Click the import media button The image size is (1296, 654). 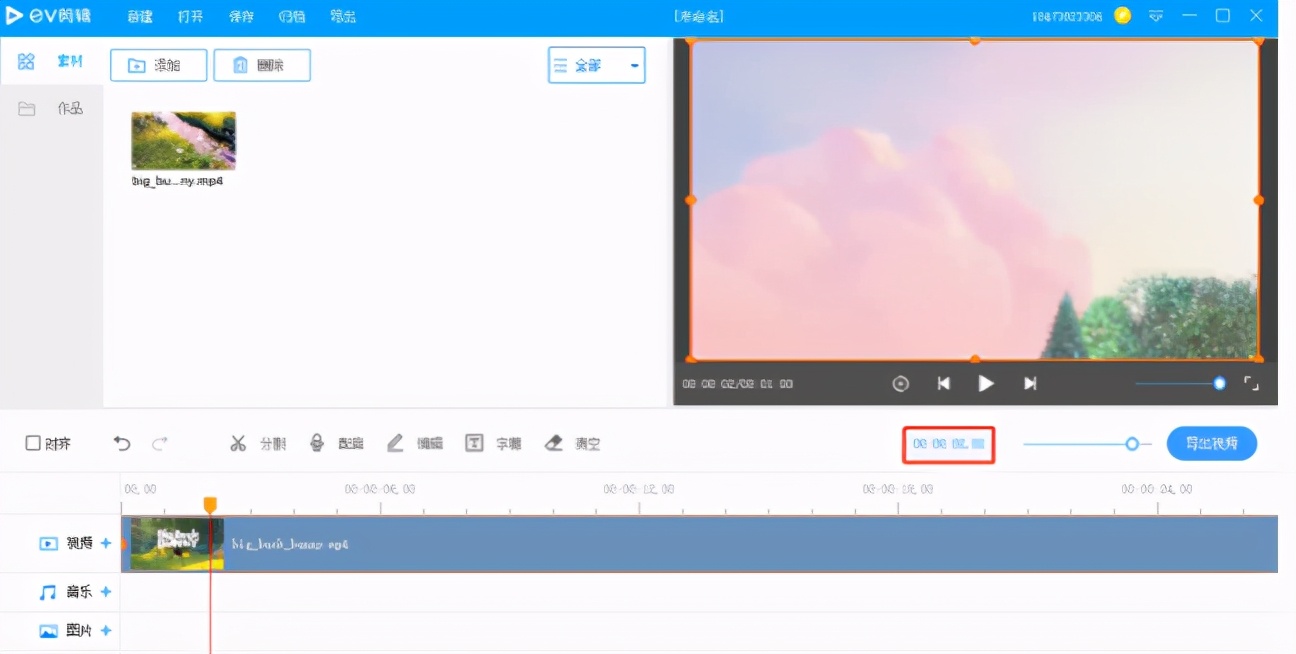click(x=158, y=64)
